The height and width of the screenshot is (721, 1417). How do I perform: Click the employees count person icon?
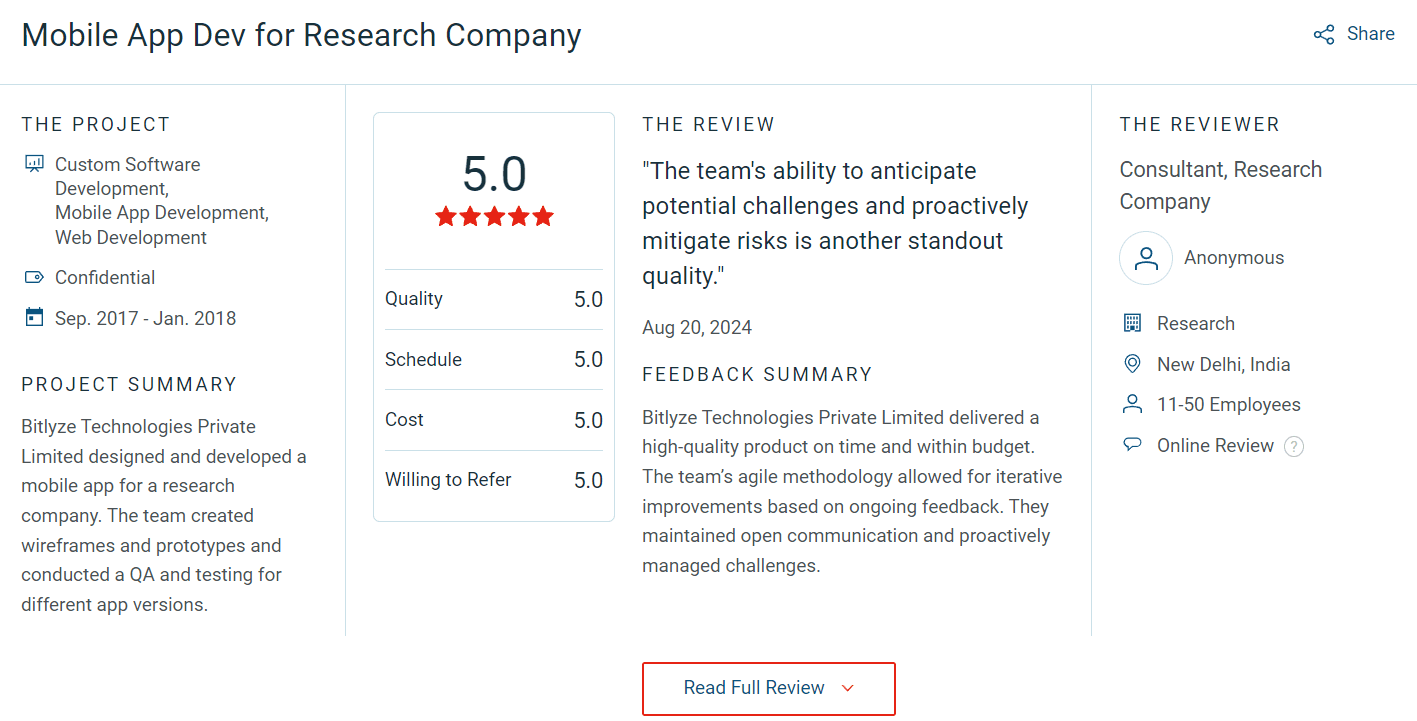click(1132, 404)
